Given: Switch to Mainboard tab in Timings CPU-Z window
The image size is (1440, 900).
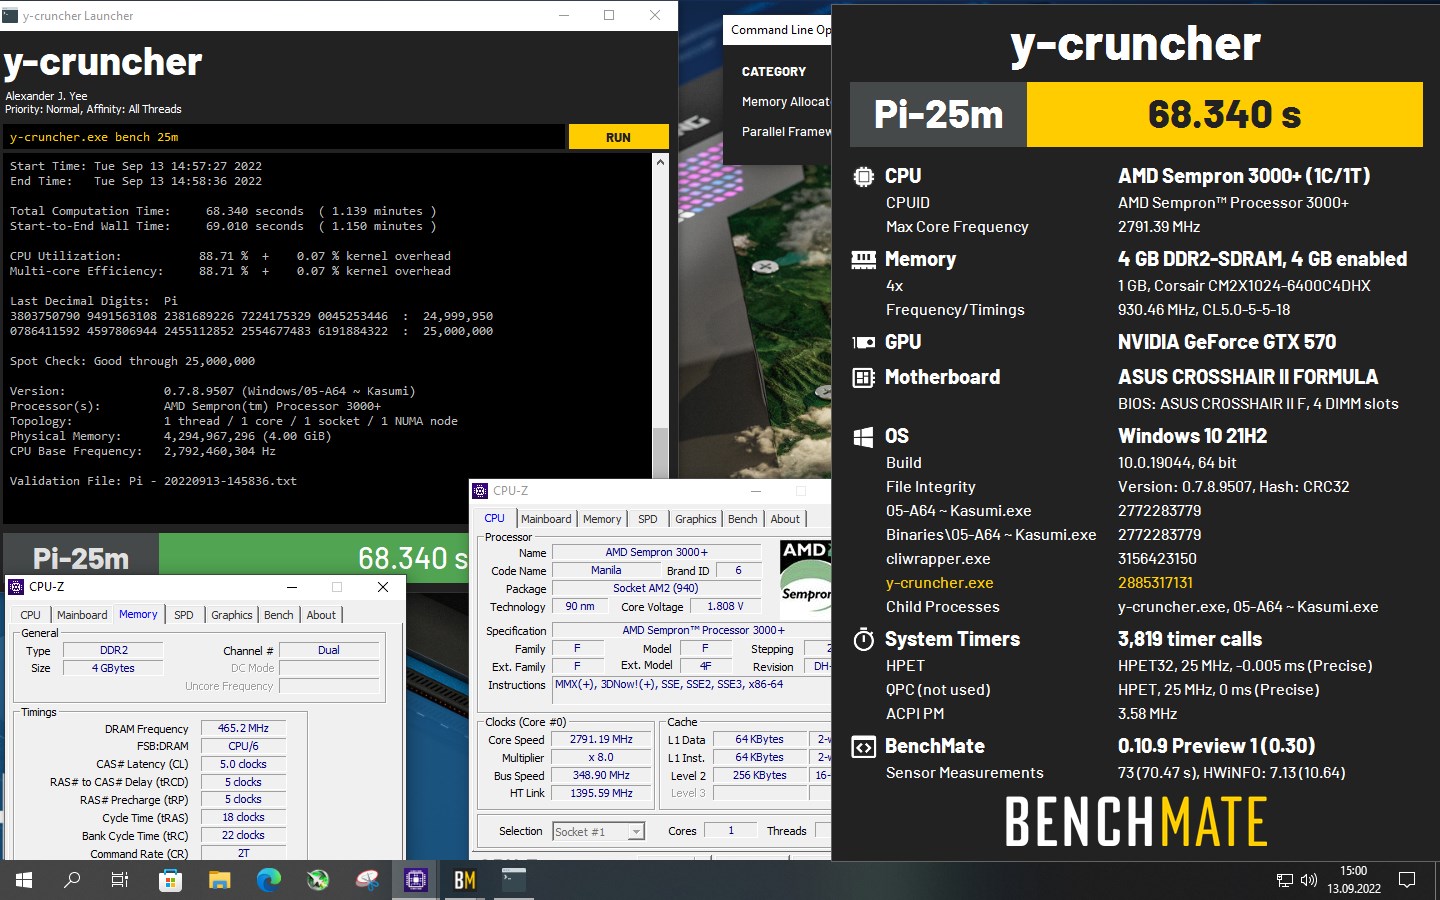Looking at the screenshot, I should tap(82, 615).
